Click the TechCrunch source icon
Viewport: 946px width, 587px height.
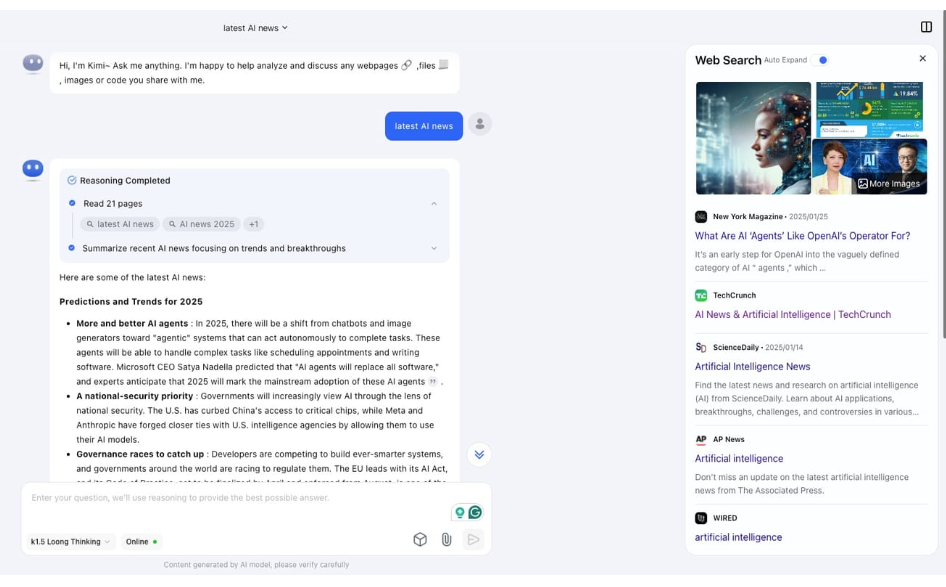pyautogui.click(x=700, y=296)
